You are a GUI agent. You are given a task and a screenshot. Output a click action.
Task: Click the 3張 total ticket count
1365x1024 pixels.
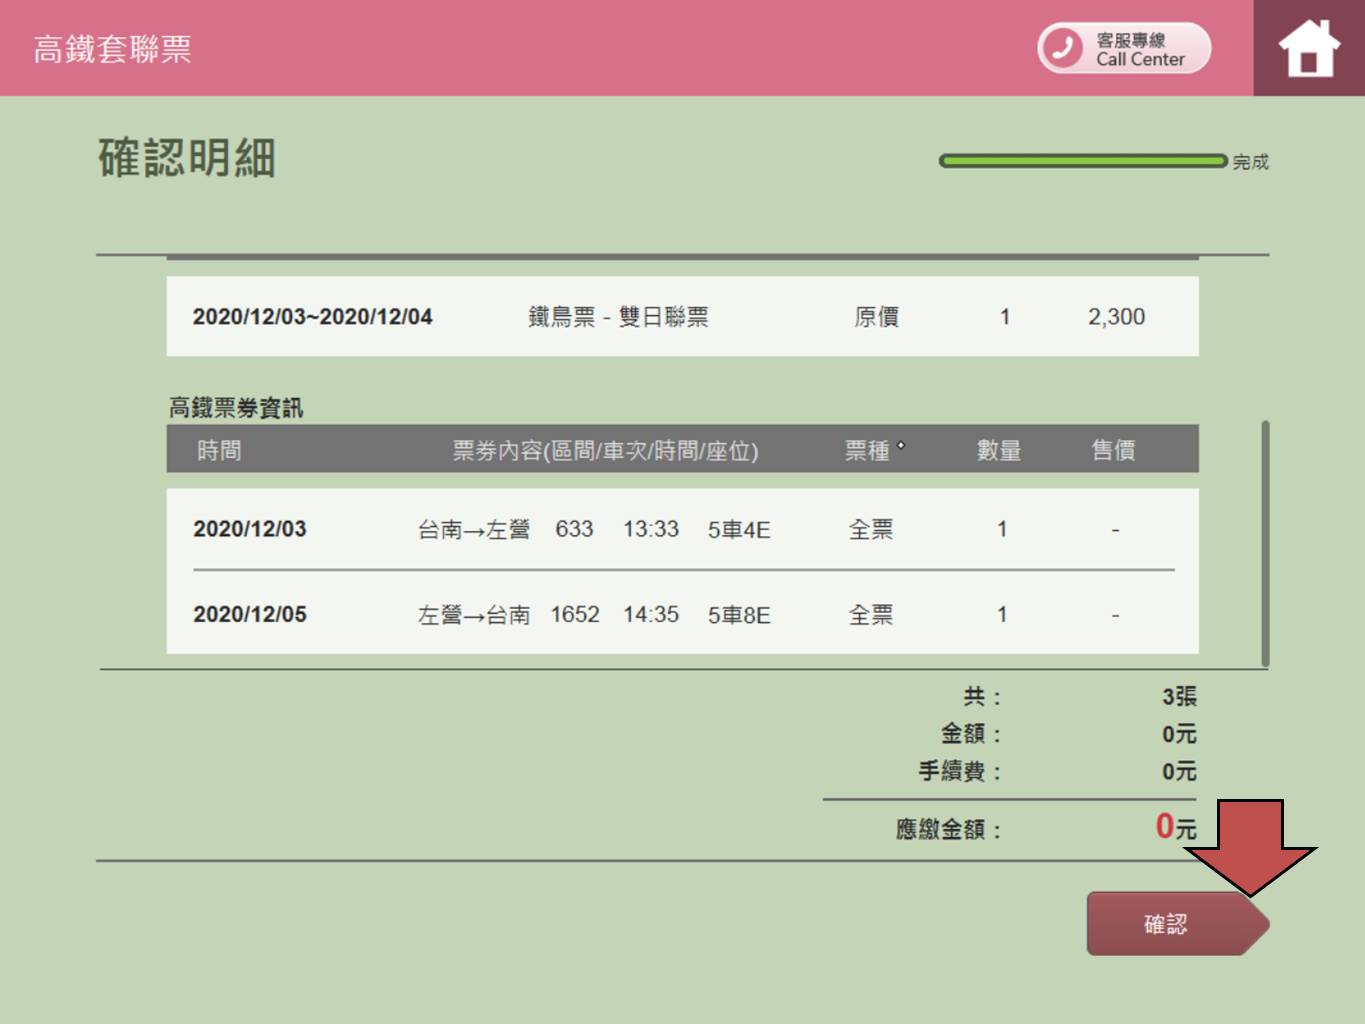tap(1179, 696)
